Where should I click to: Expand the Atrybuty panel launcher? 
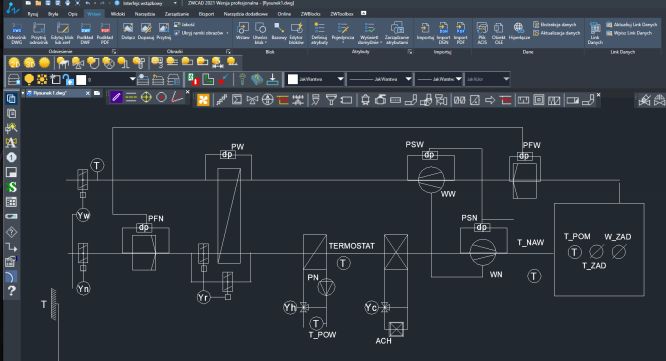pos(410,52)
